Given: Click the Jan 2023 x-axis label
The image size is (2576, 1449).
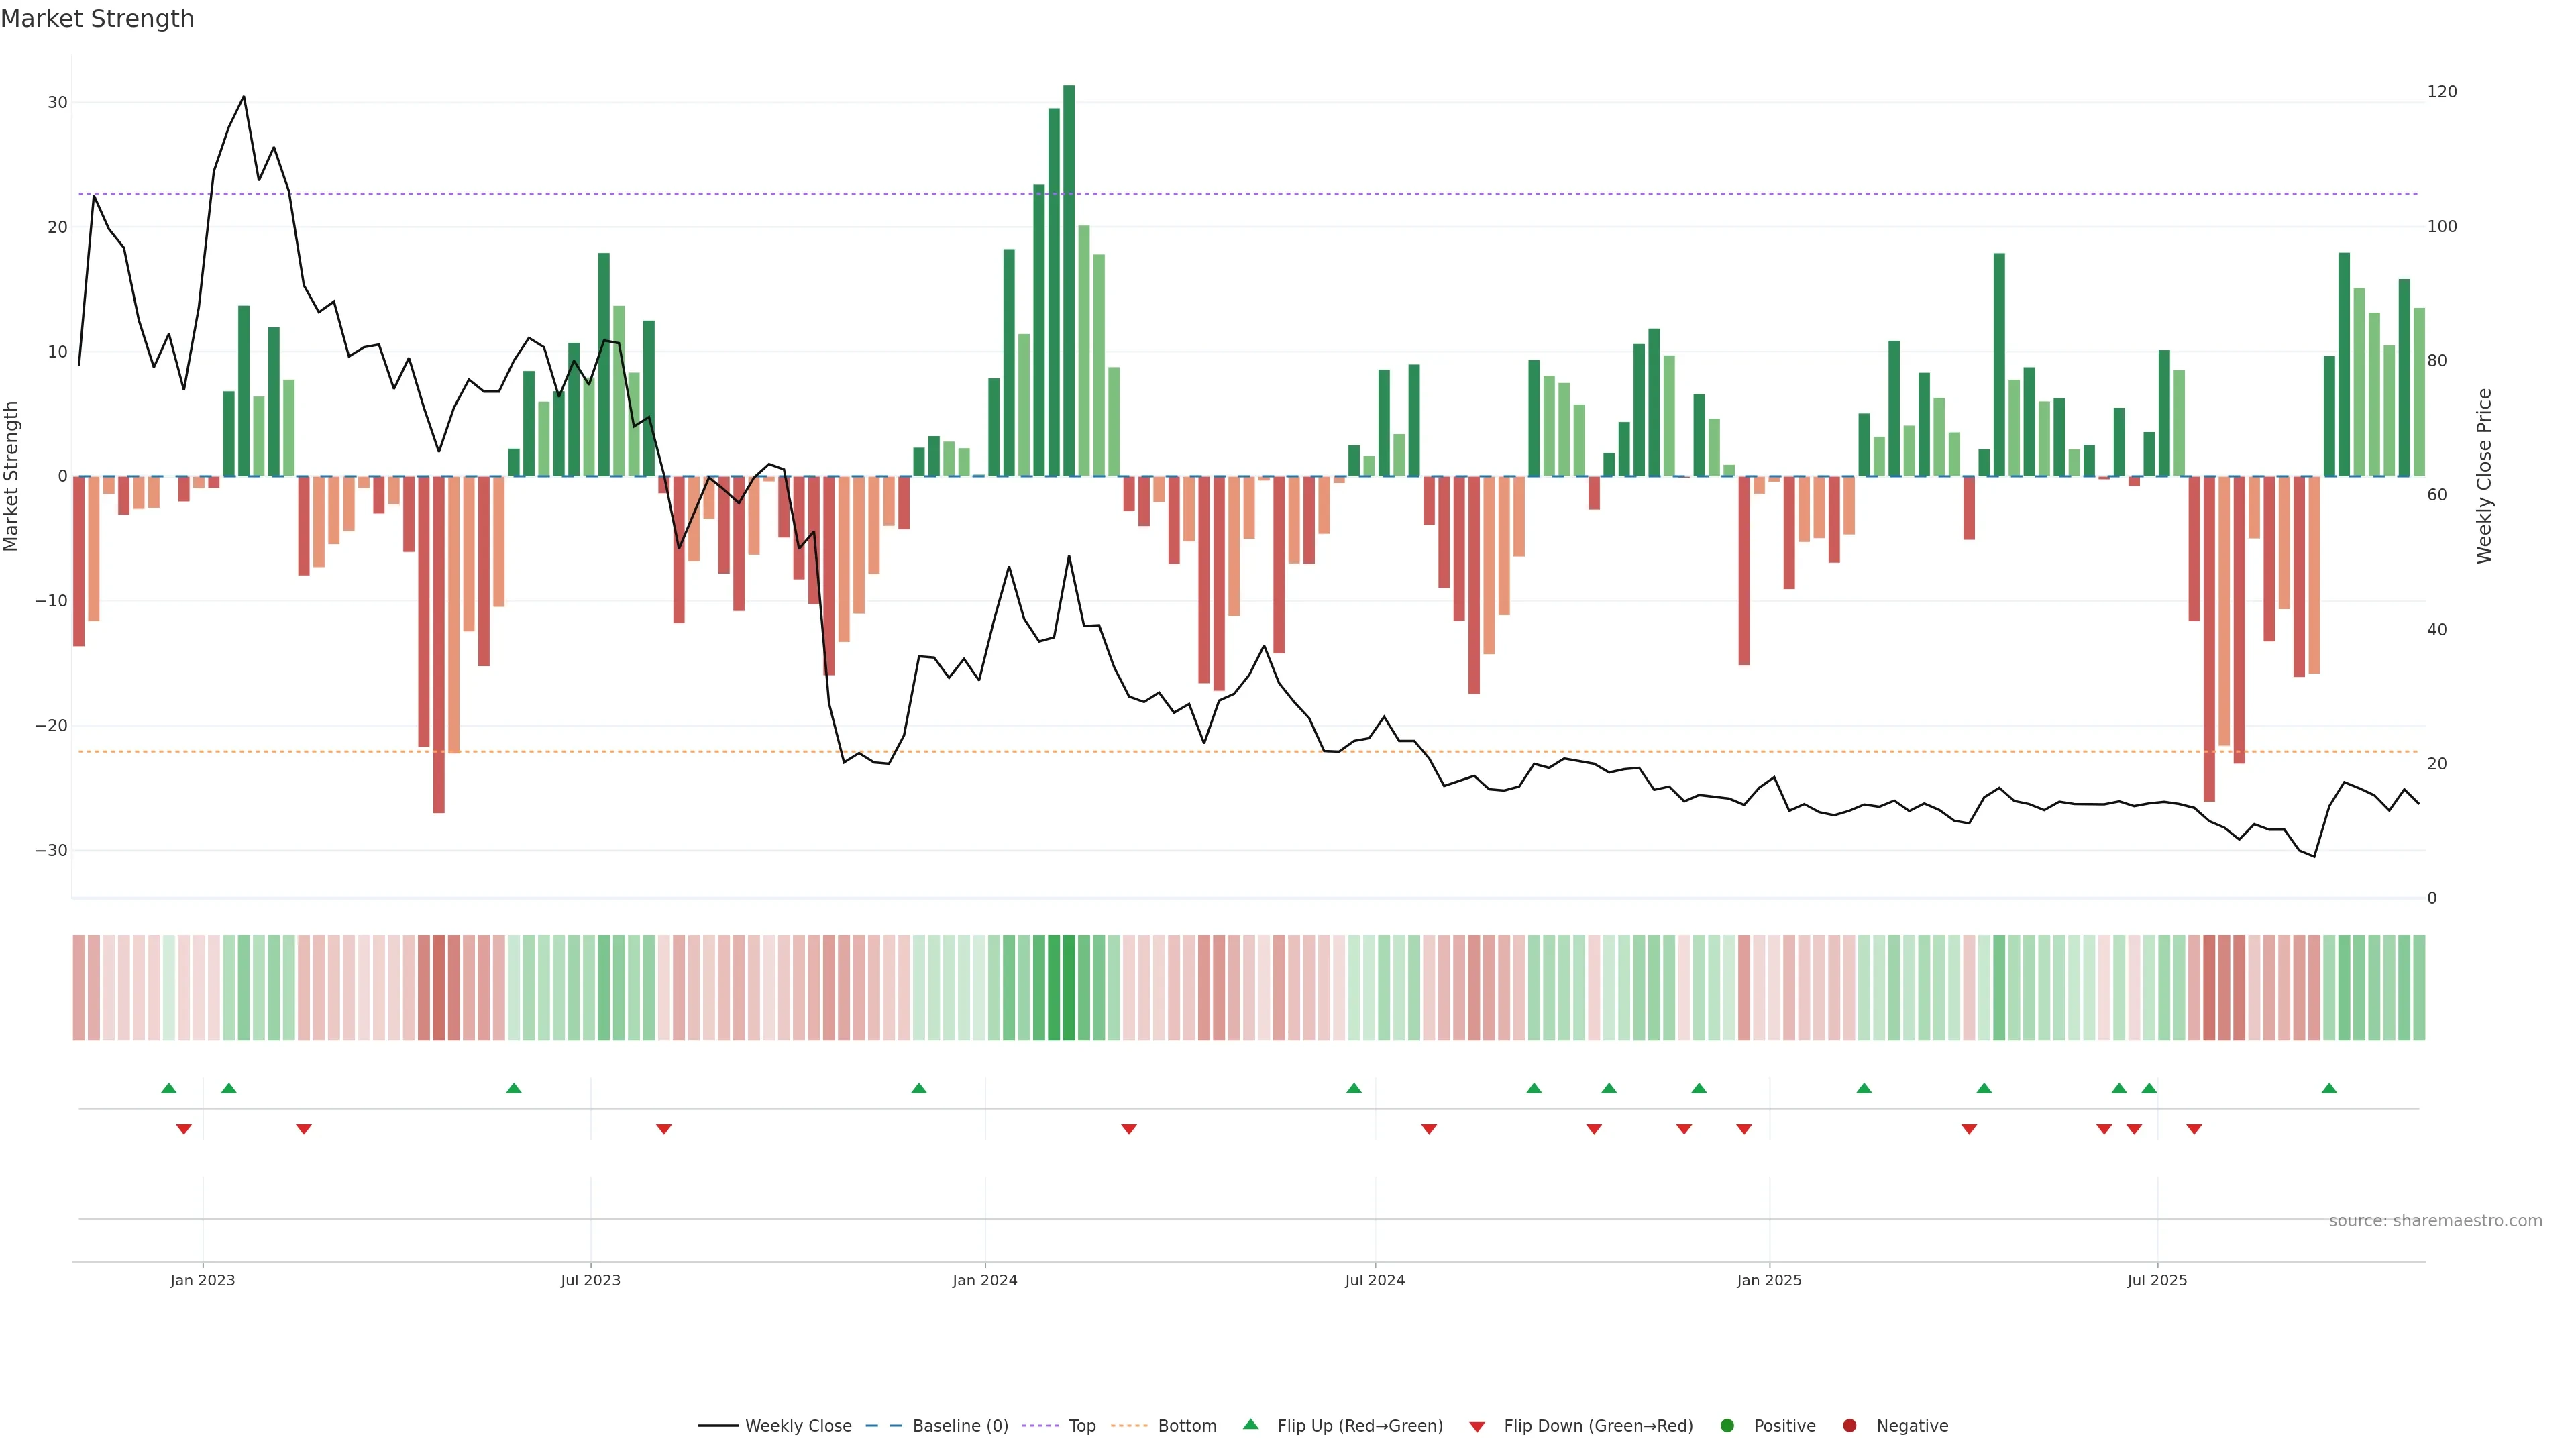Looking at the screenshot, I should coord(202,1280).
